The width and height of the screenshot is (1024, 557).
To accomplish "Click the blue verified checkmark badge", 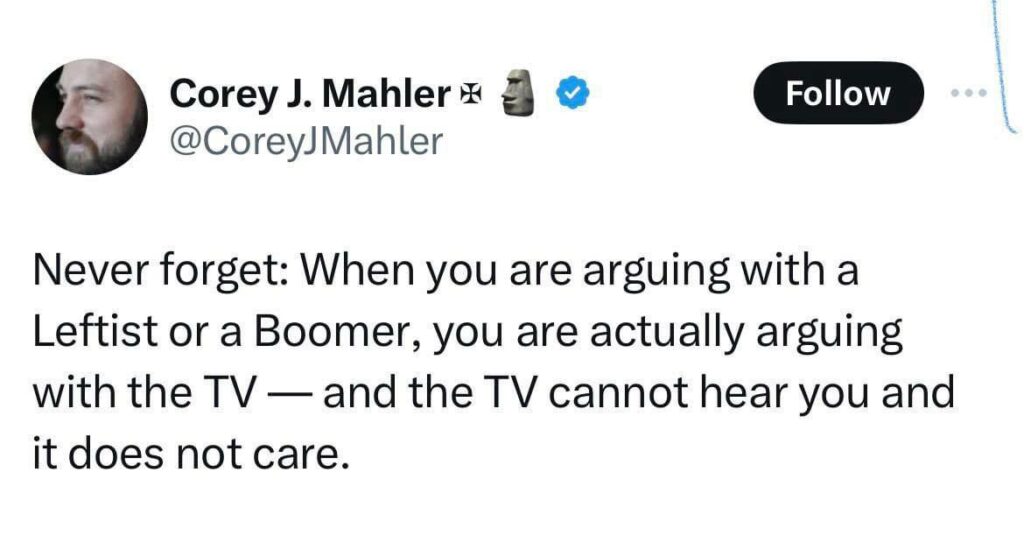I will click(570, 94).
